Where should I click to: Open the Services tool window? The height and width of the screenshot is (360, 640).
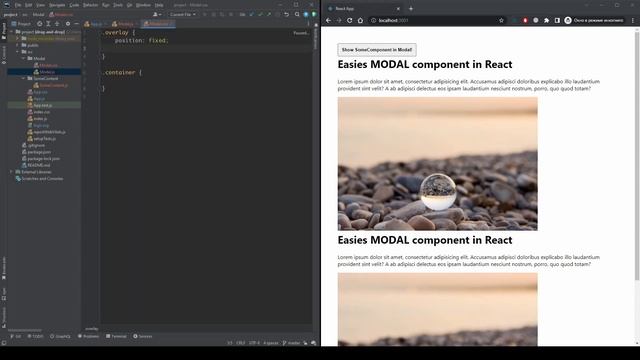pos(143,336)
